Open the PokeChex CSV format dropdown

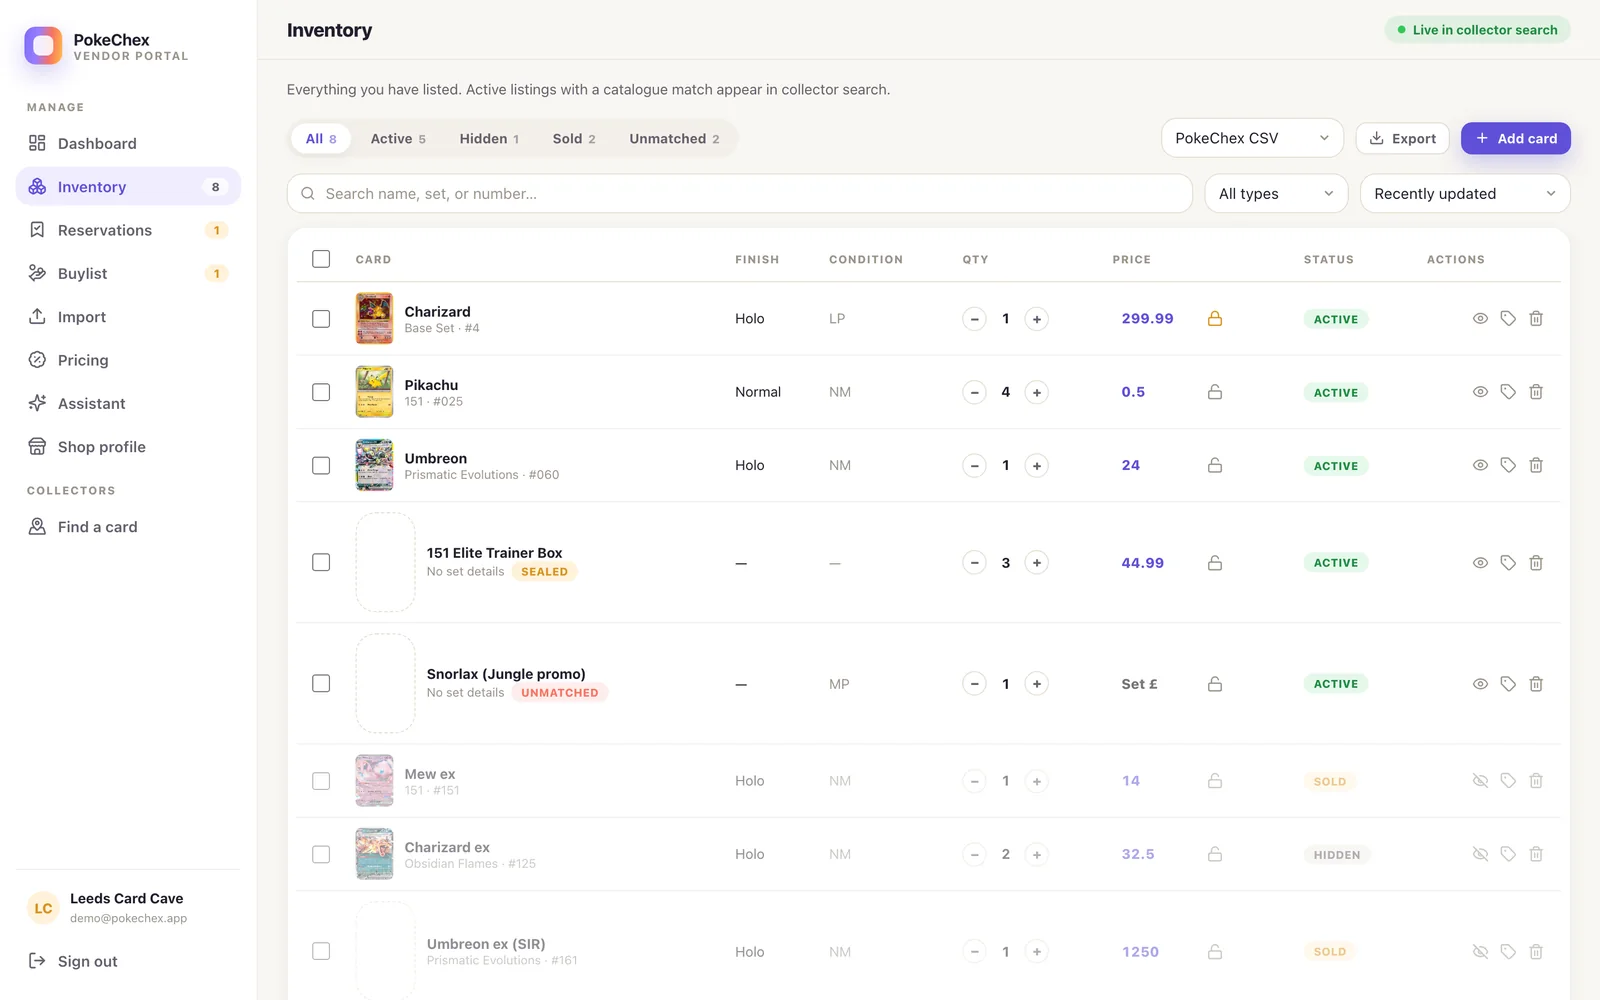pos(1252,138)
